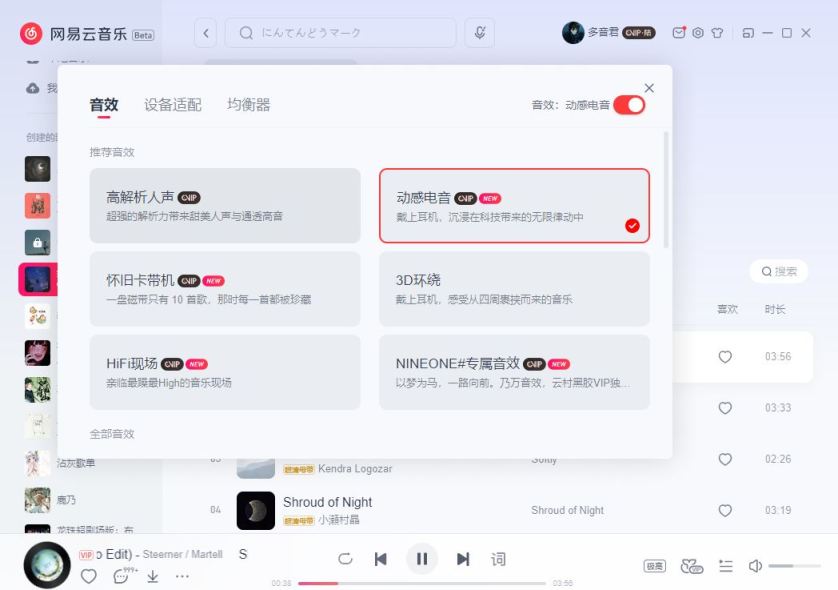This screenshot has height=590, width=838.
Task: Close the sound effects dialog
Action: tap(649, 88)
